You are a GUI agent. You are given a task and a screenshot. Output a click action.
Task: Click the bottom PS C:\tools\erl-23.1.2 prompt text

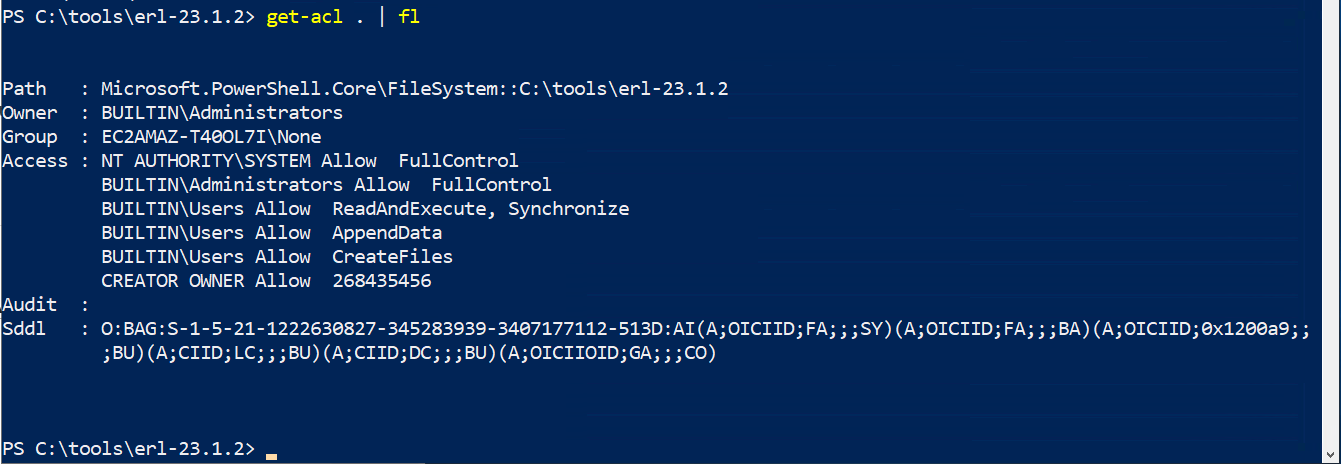(x=128, y=448)
